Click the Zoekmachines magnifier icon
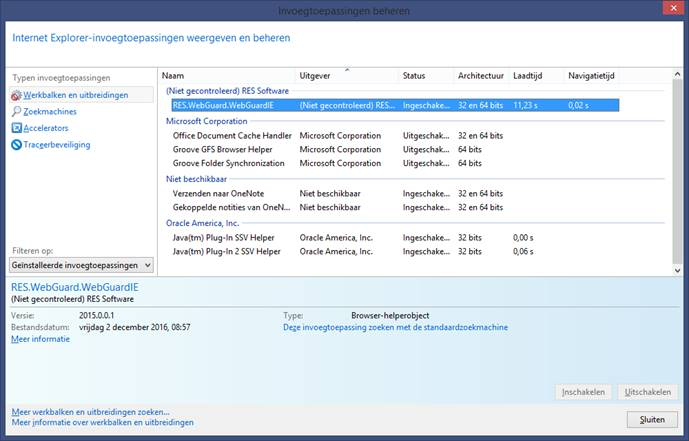 point(16,112)
